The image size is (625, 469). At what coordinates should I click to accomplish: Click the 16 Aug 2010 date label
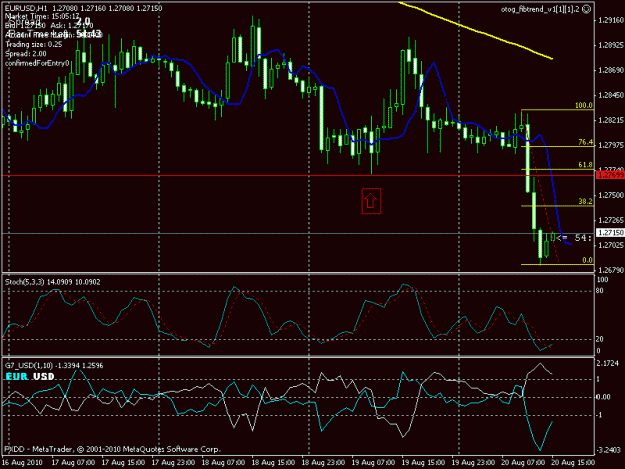pos(22,463)
